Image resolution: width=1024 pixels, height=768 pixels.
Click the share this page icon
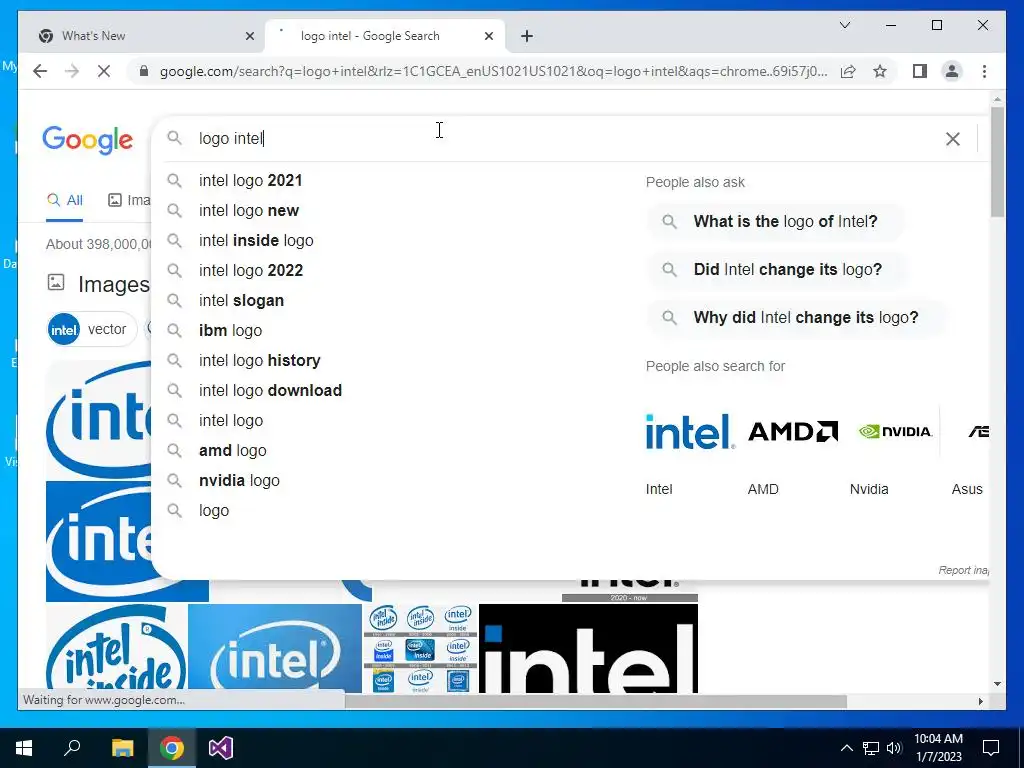[x=848, y=71]
